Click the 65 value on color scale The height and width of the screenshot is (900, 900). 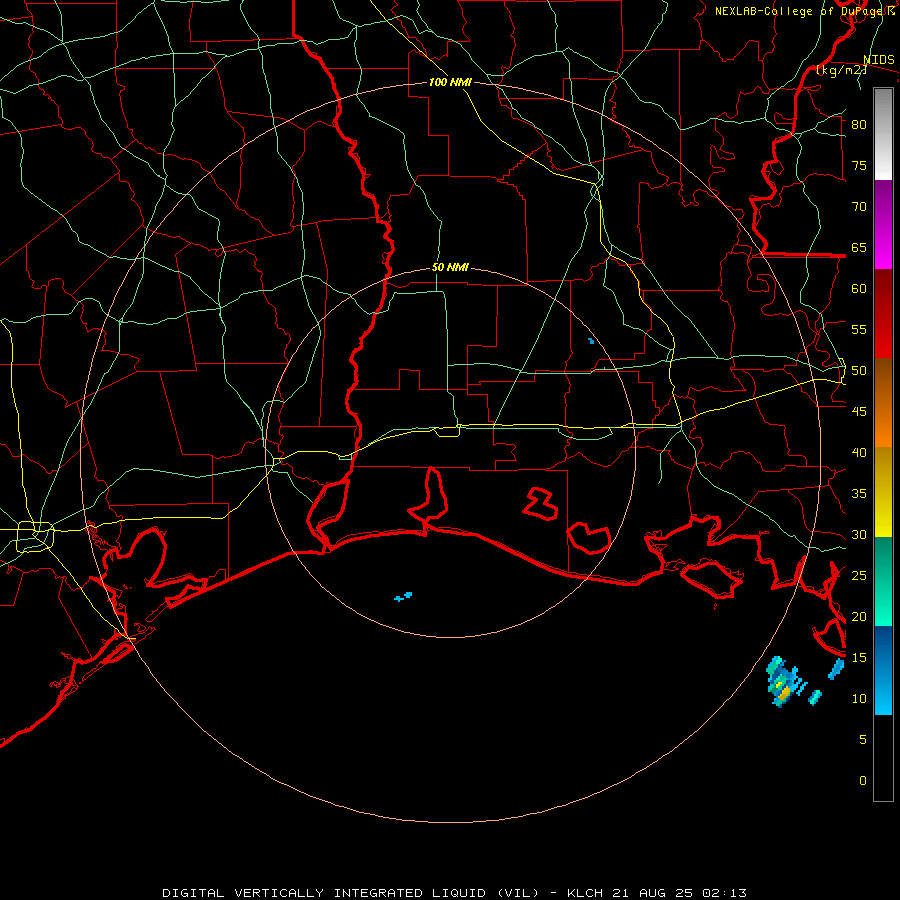[x=859, y=247]
